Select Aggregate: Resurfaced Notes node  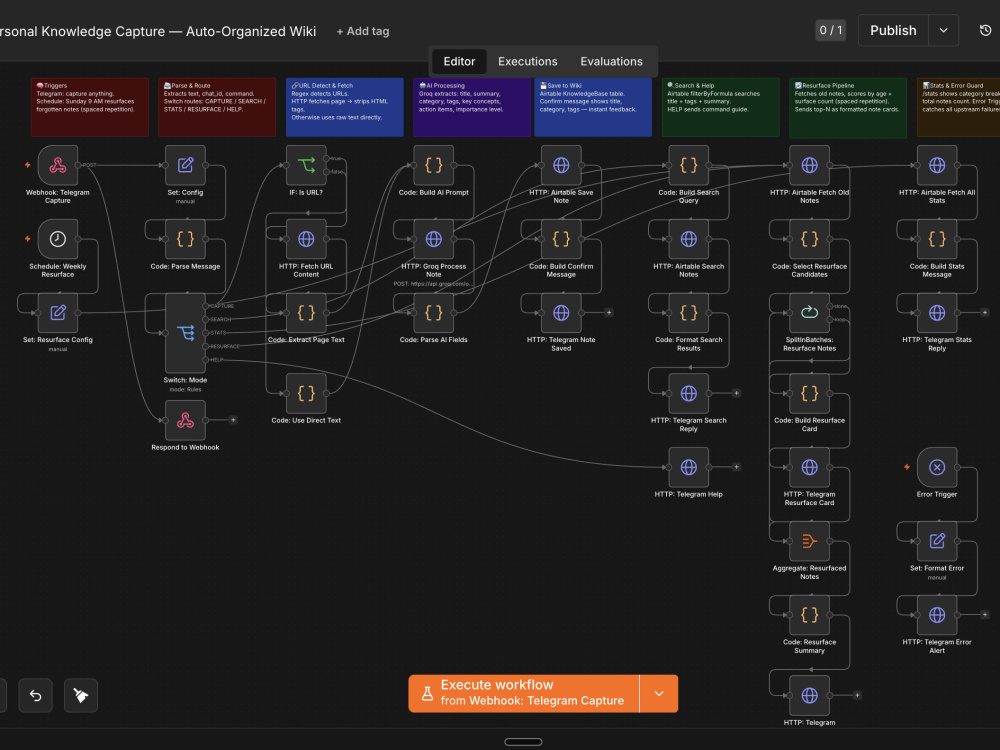pos(809,541)
